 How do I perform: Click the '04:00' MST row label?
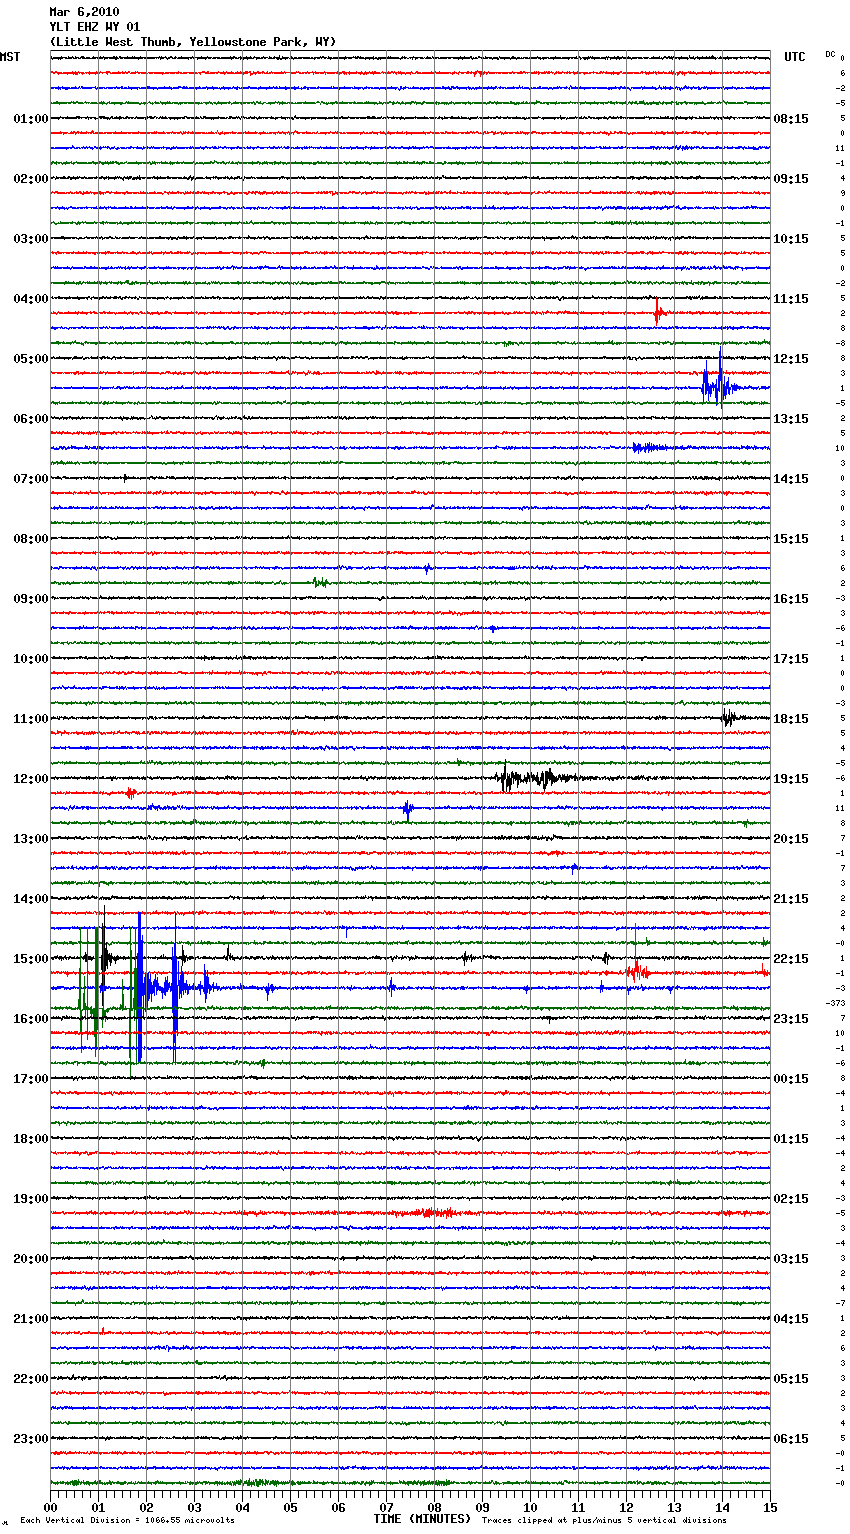(31, 299)
